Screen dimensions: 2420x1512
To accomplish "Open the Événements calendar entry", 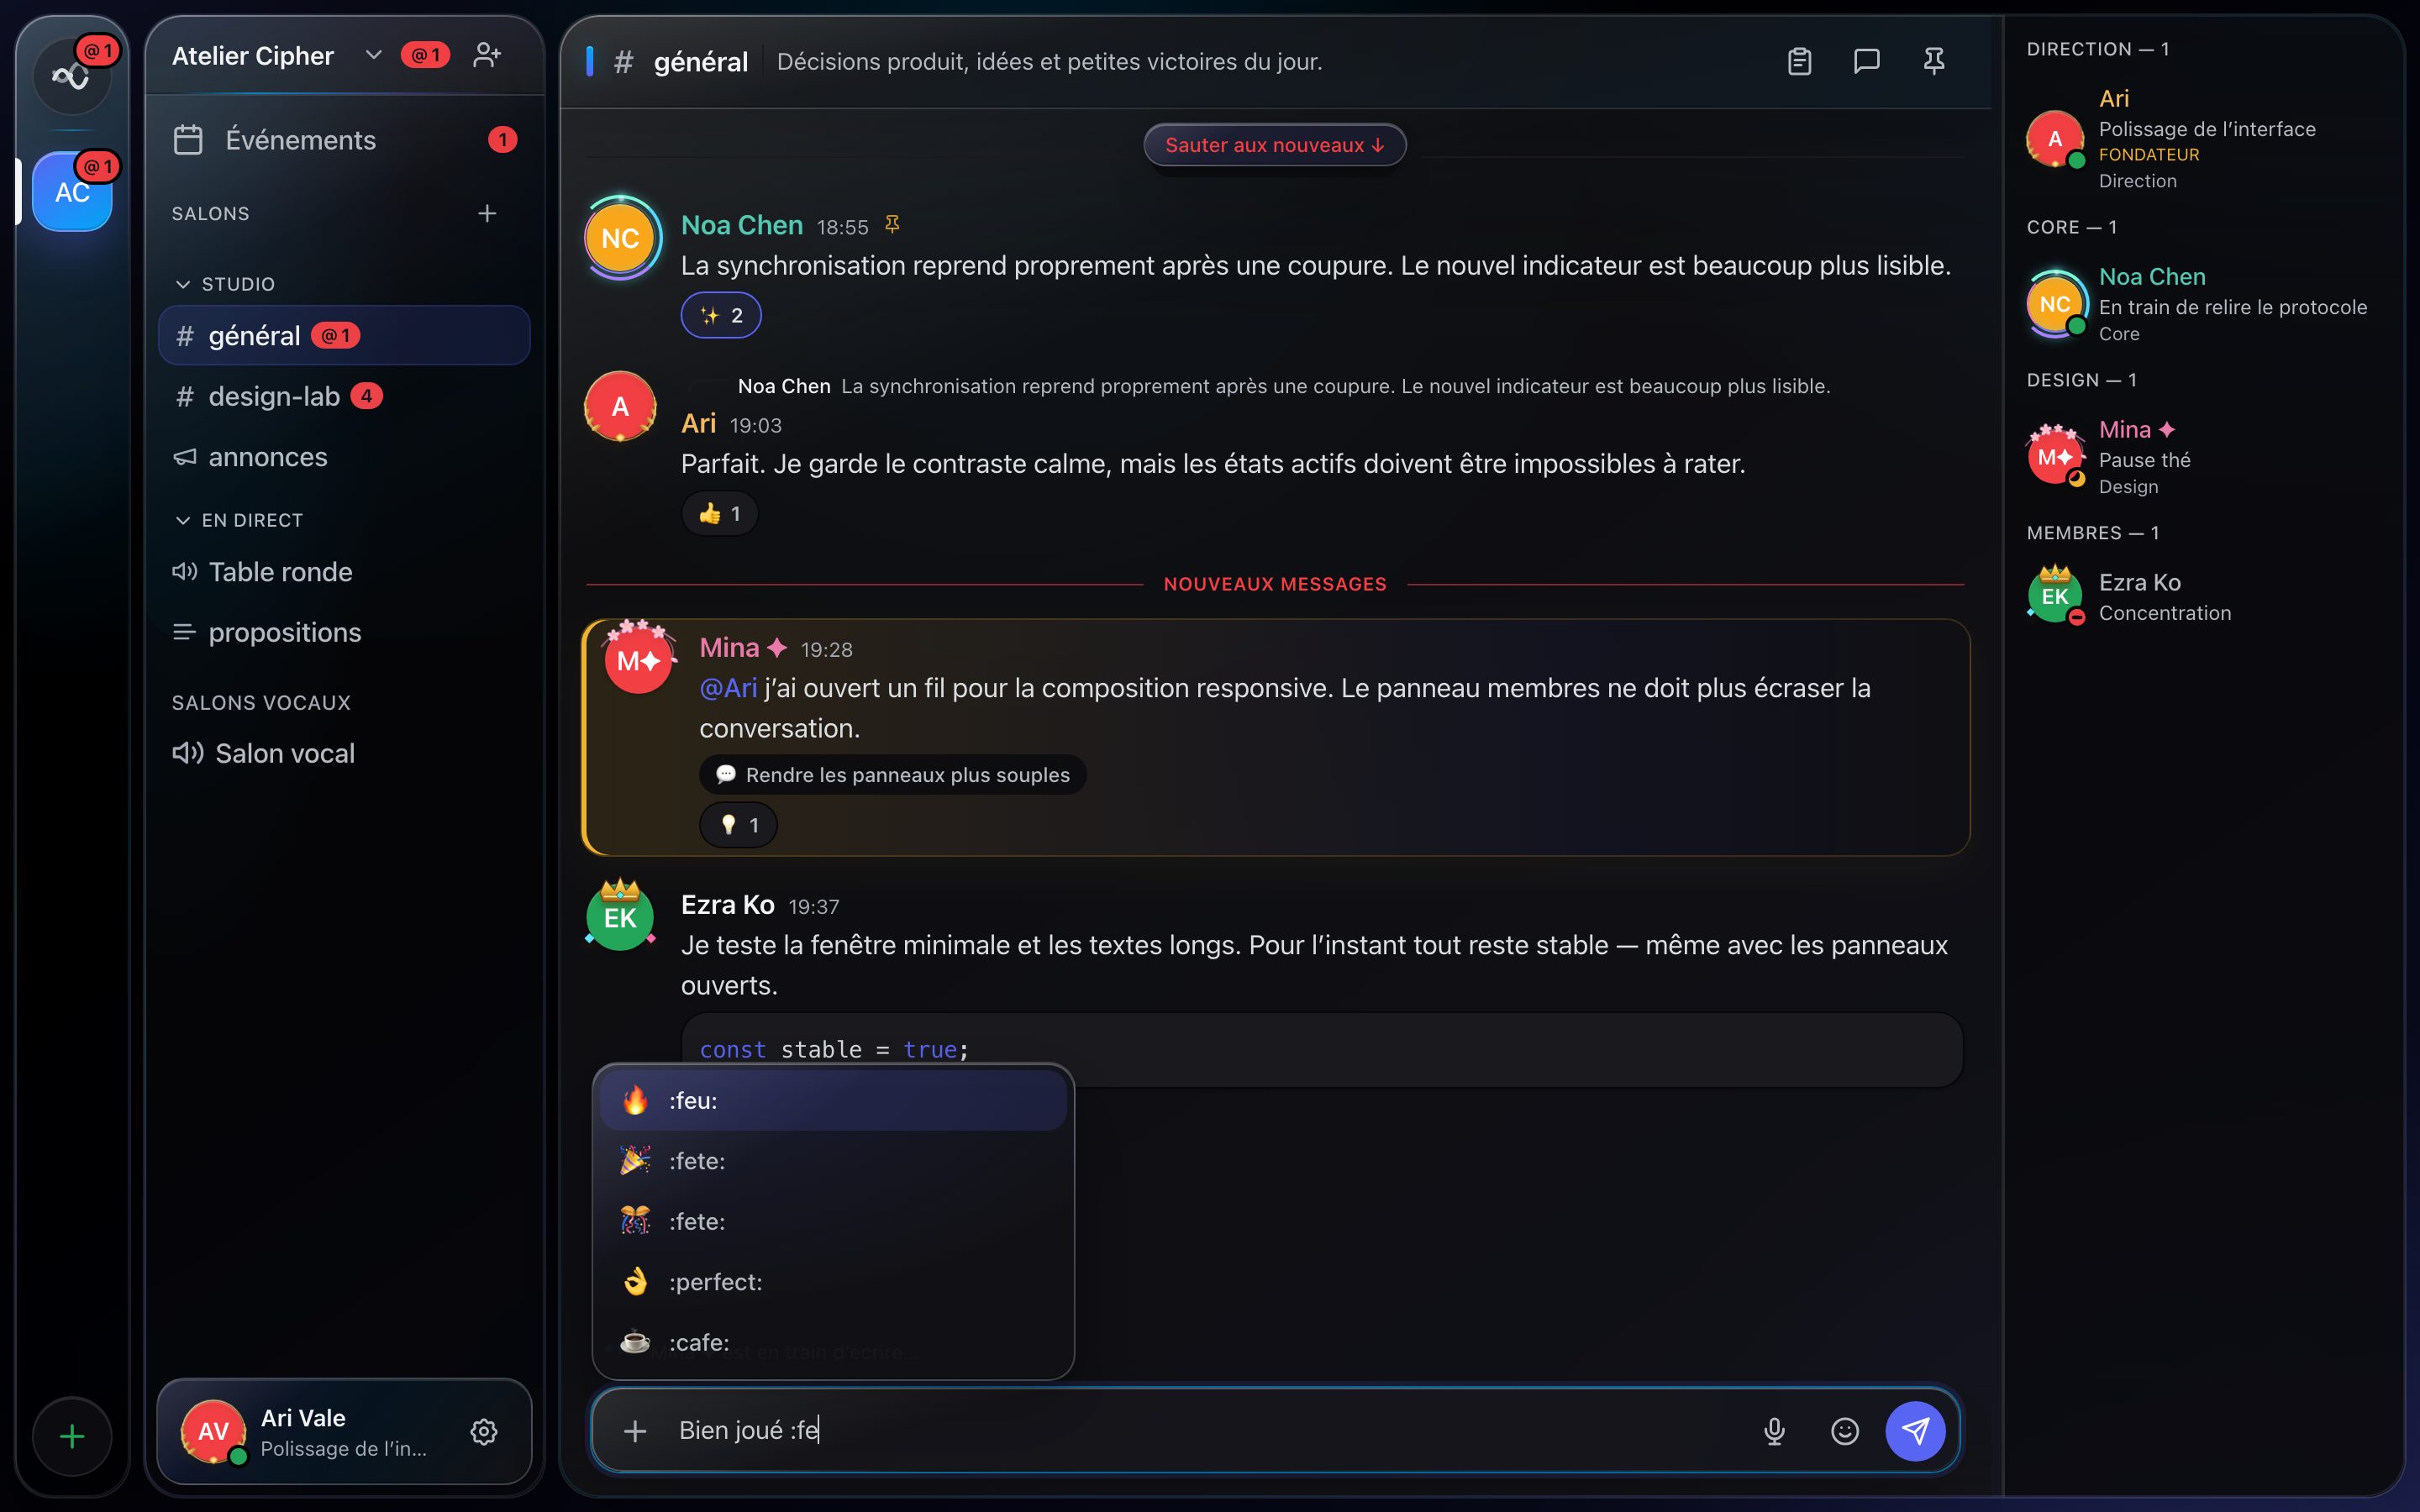I will click(x=345, y=140).
